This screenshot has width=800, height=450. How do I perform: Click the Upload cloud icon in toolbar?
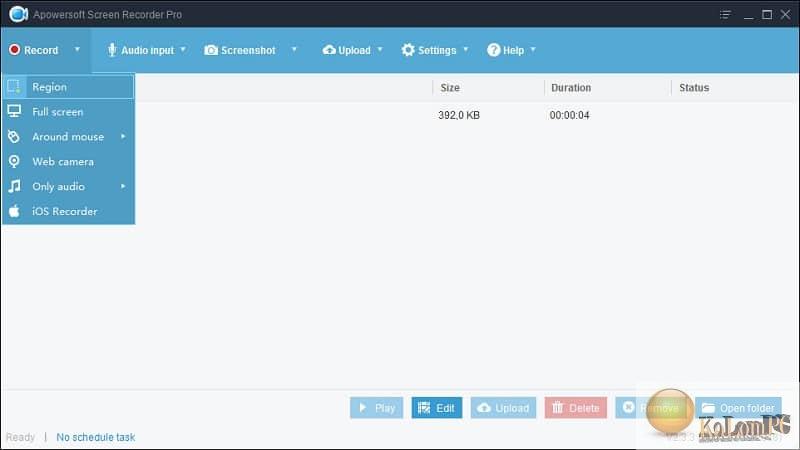(329, 50)
